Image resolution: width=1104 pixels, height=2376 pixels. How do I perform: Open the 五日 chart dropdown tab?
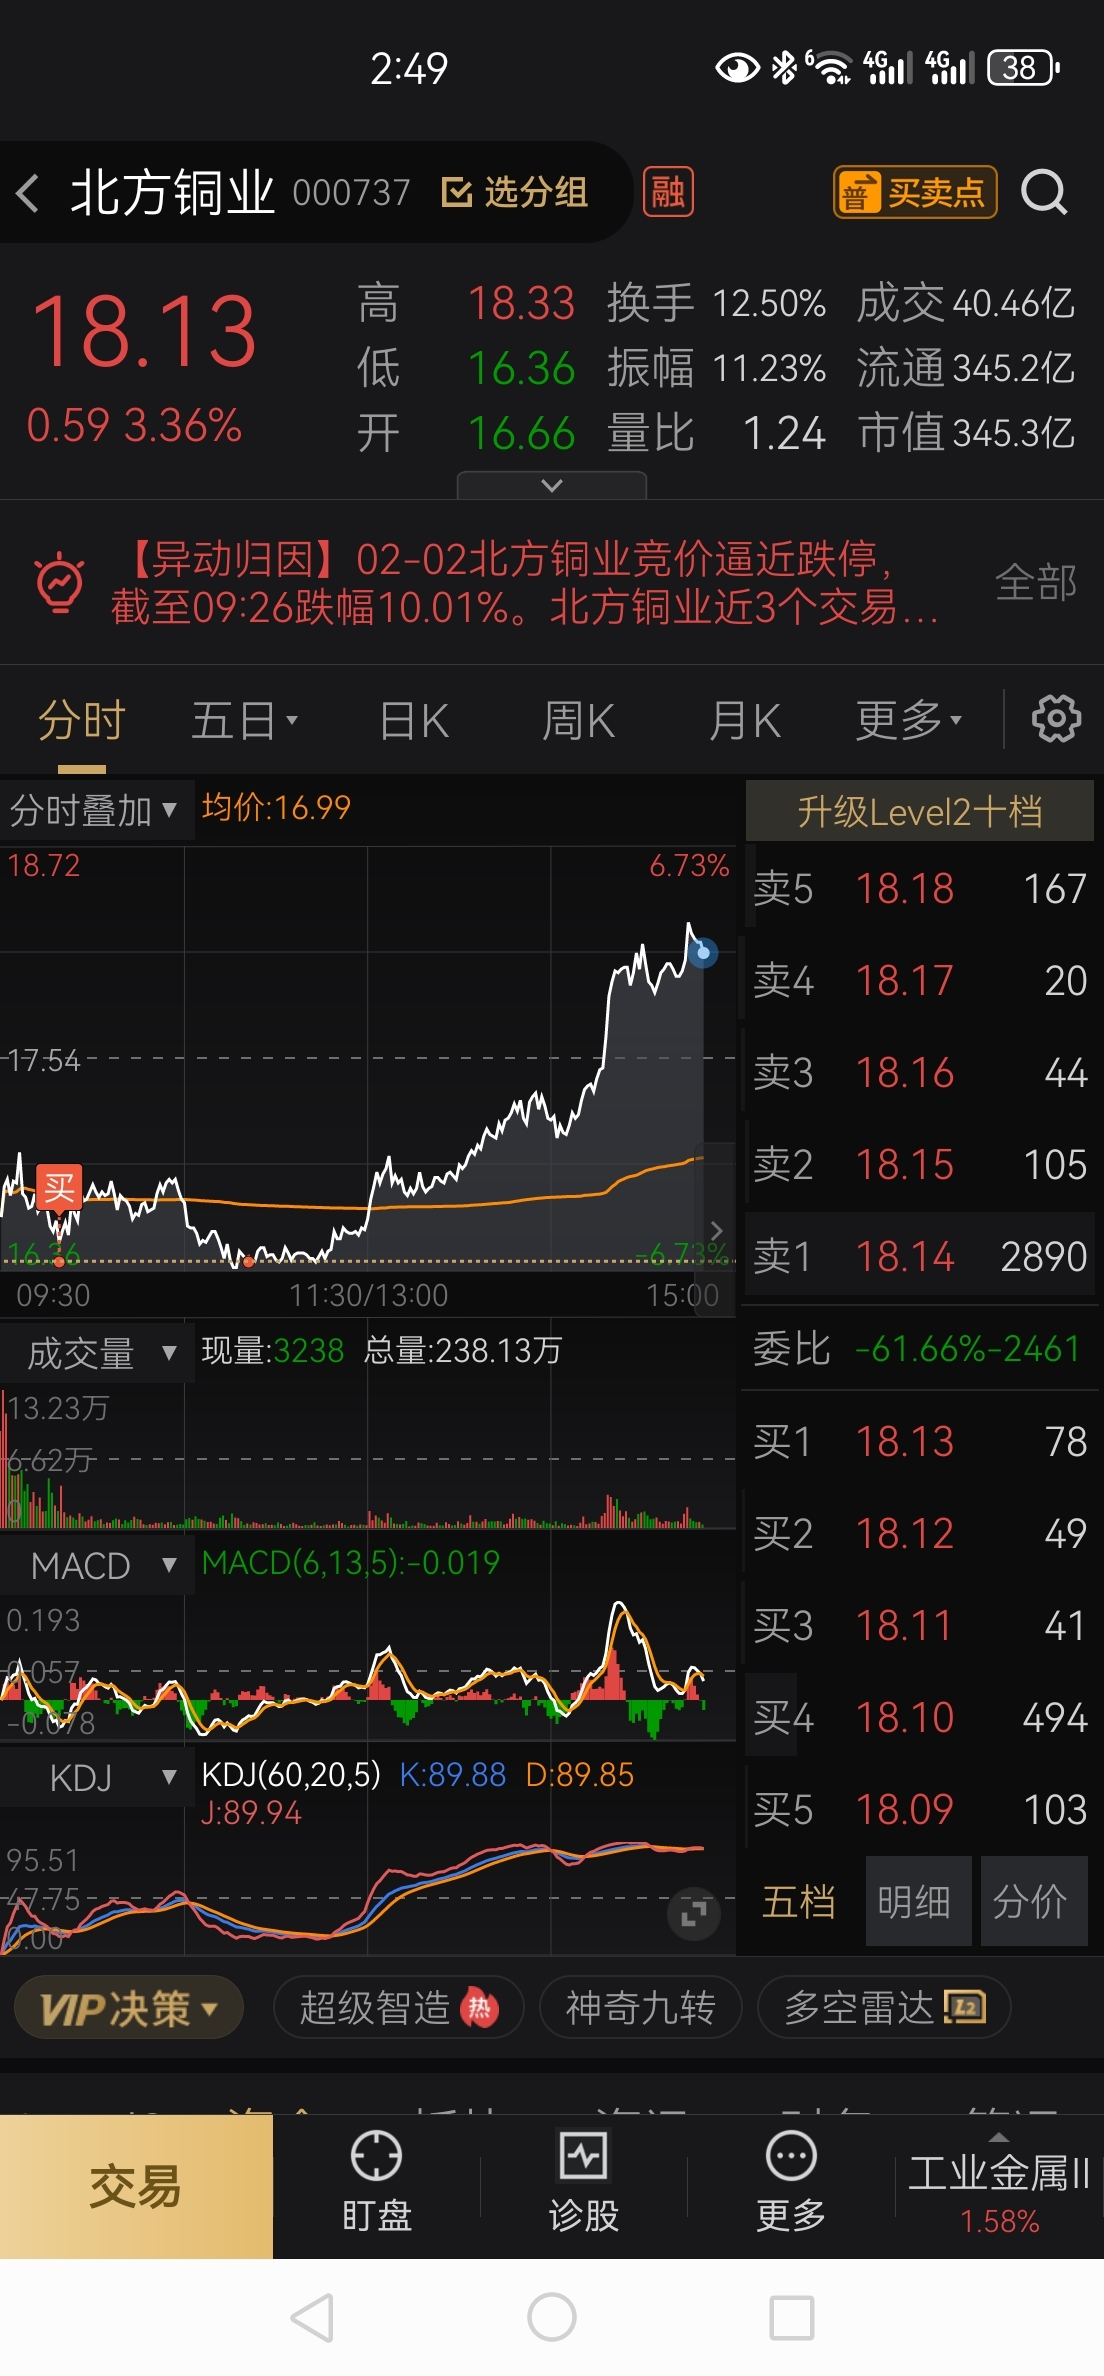pos(244,720)
